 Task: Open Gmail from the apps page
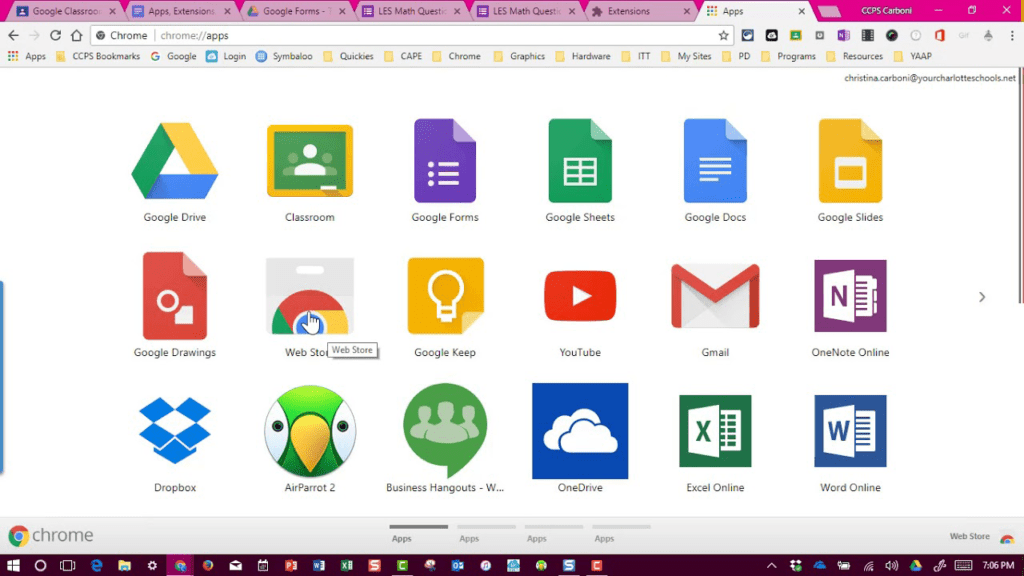pyautogui.click(x=714, y=295)
